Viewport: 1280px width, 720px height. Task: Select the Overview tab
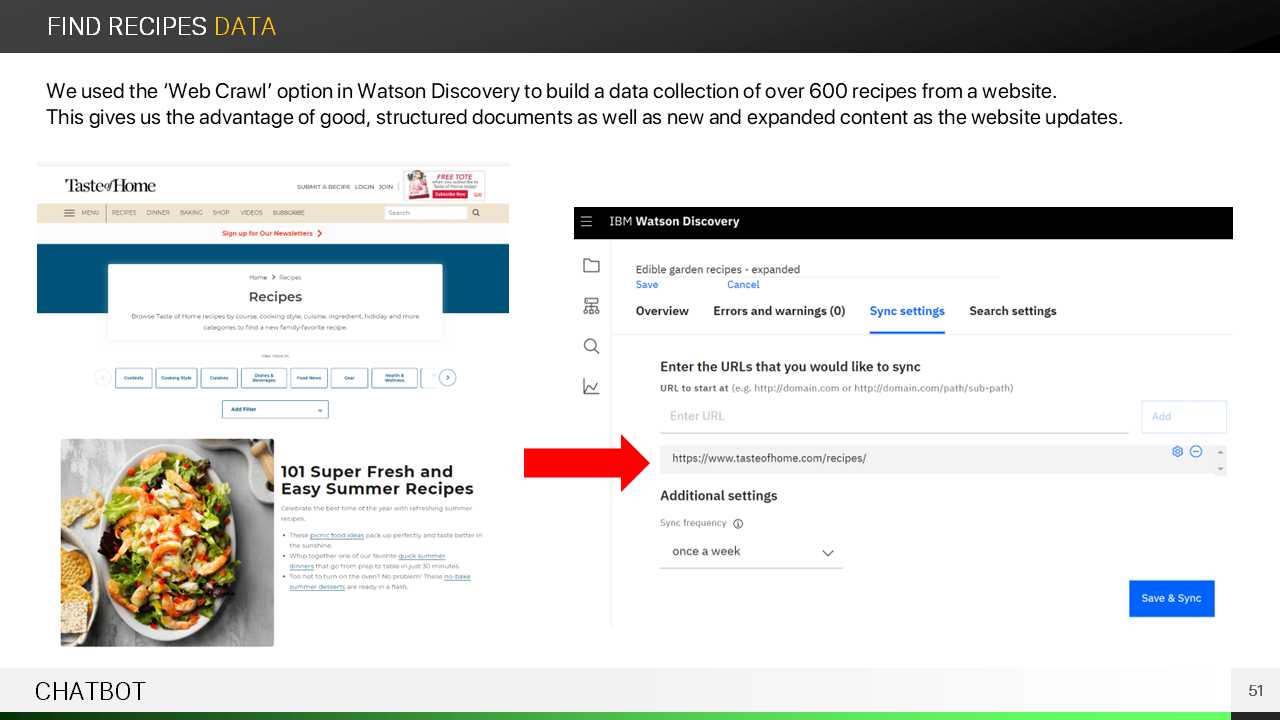pyautogui.click(x=662, y=311)
